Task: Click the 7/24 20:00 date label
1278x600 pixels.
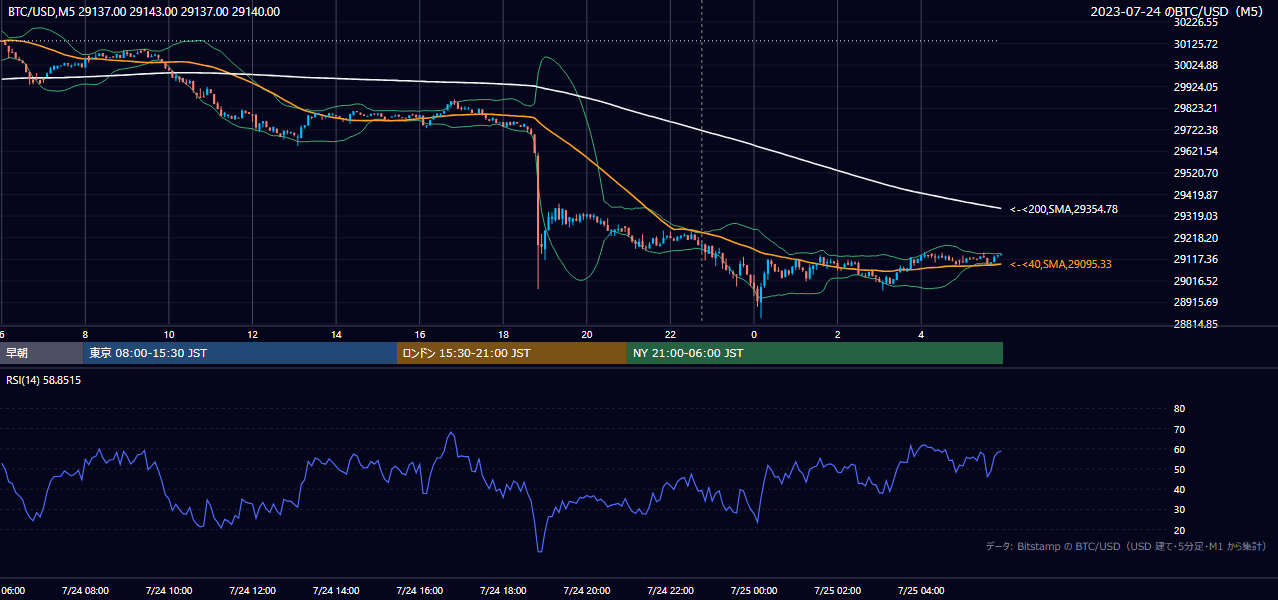Action: point(587,590)
